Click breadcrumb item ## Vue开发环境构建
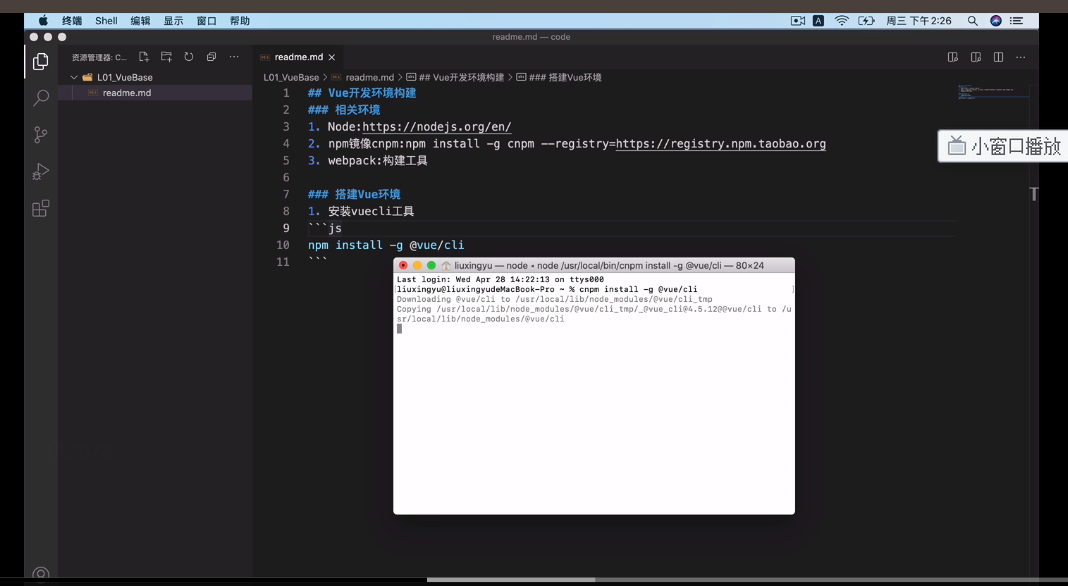 pos(461,78)
